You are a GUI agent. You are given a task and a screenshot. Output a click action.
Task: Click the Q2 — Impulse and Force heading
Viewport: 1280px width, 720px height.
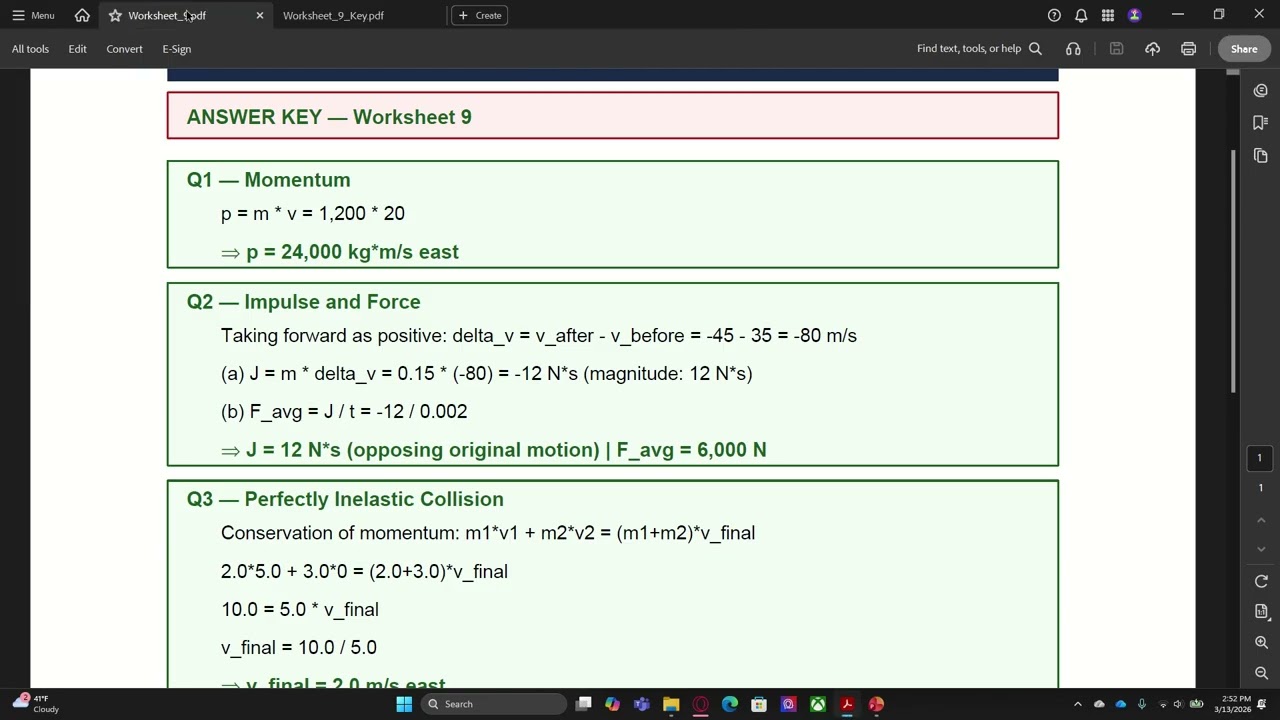(x=303, y=302)
